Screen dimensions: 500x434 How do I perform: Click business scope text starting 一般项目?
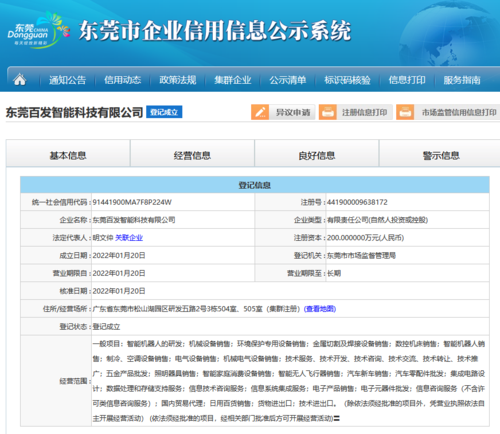(289, 381)
